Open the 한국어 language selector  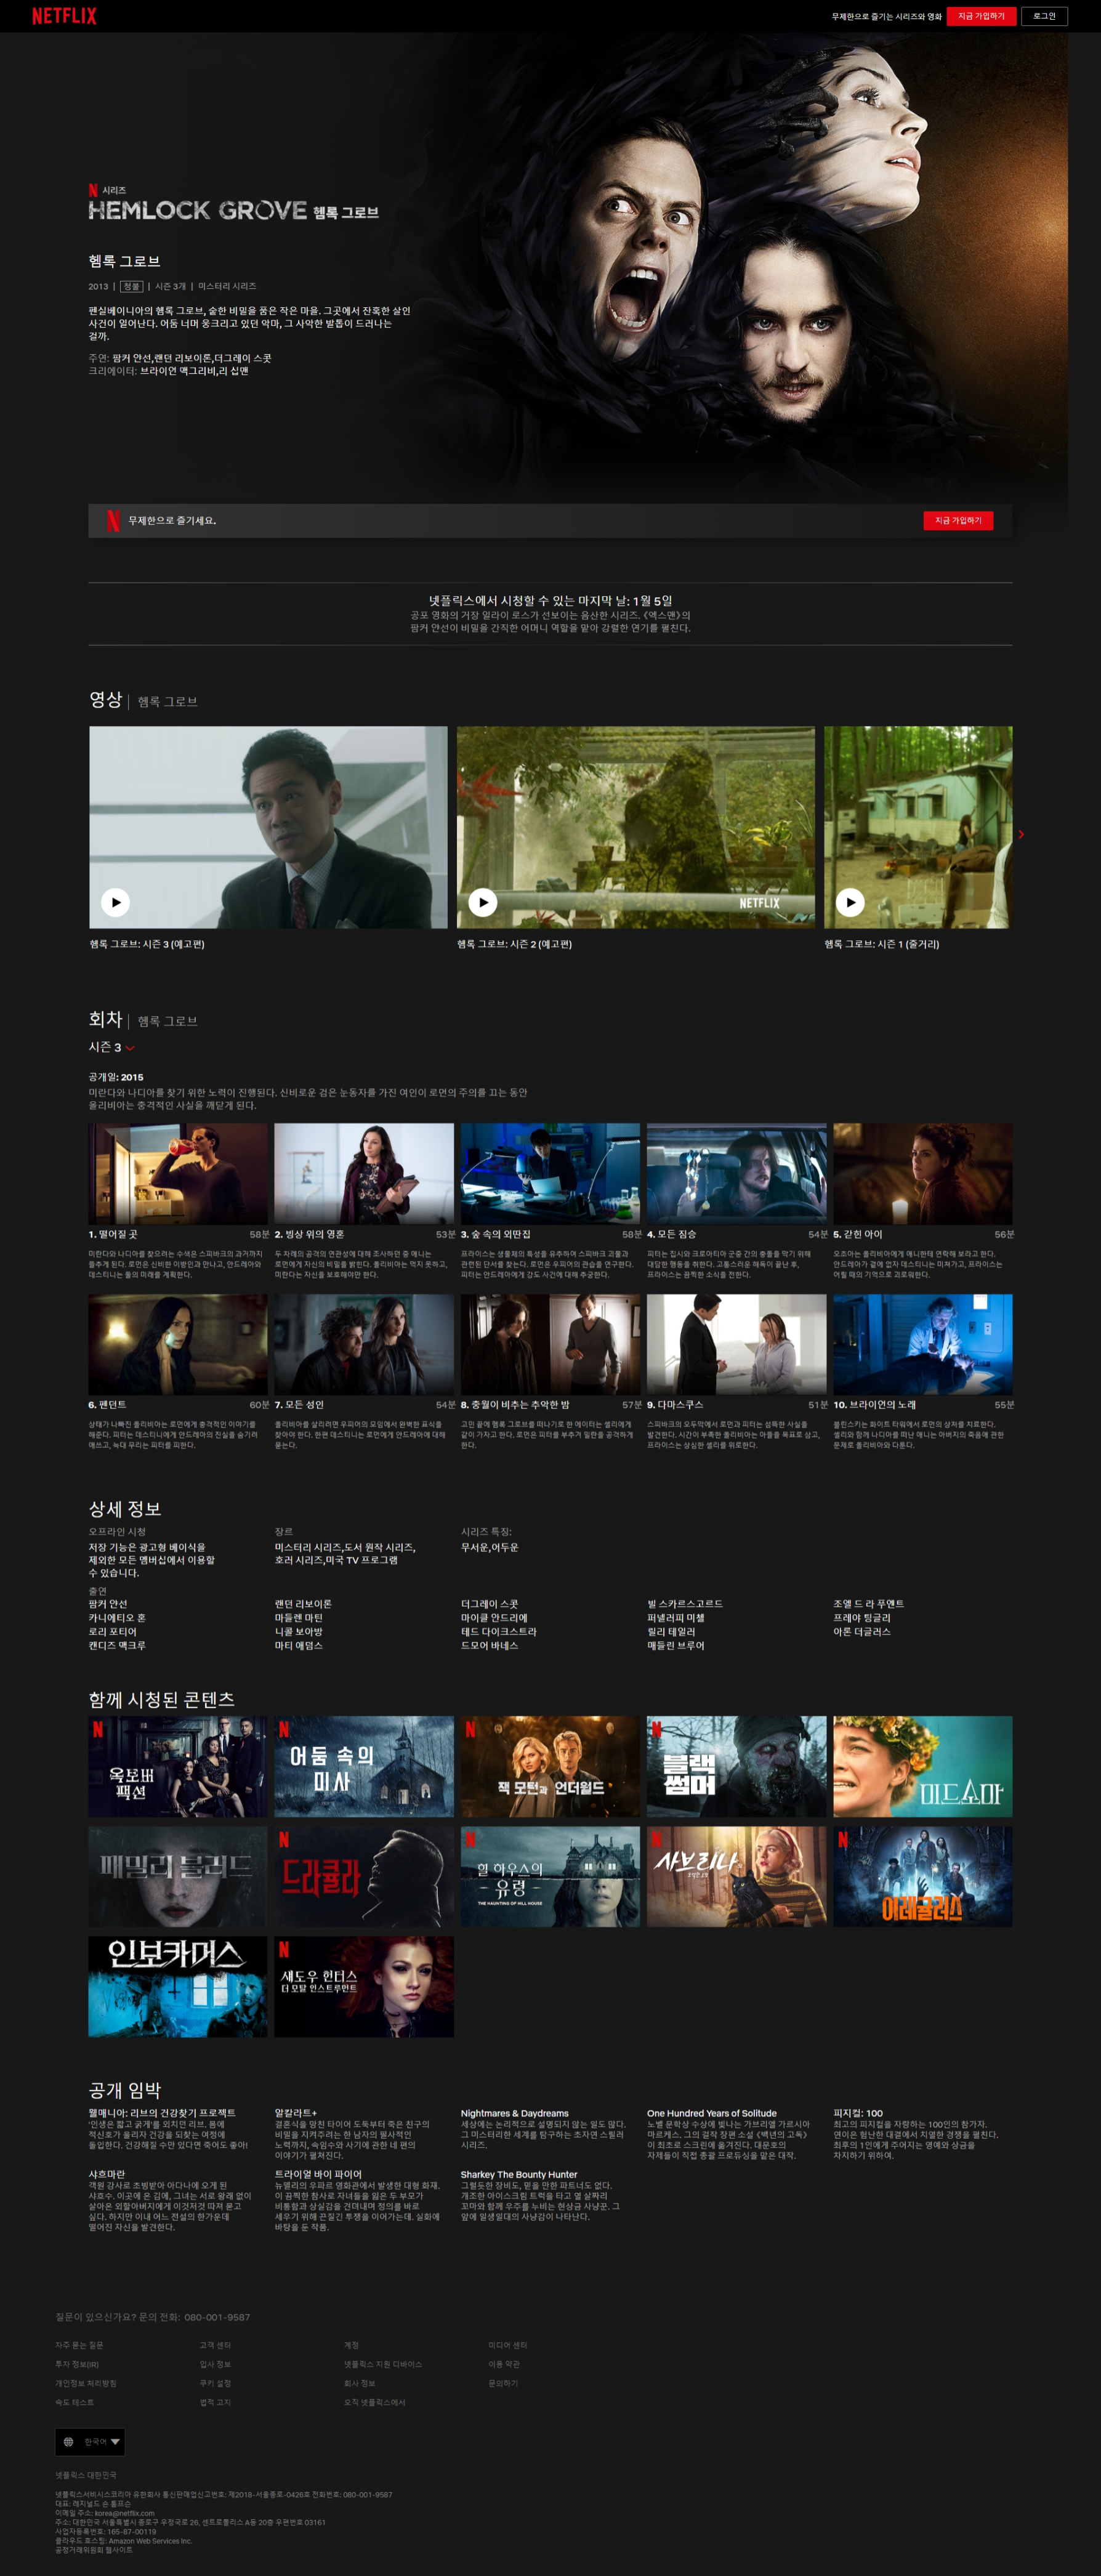(x=90, y=2442)
